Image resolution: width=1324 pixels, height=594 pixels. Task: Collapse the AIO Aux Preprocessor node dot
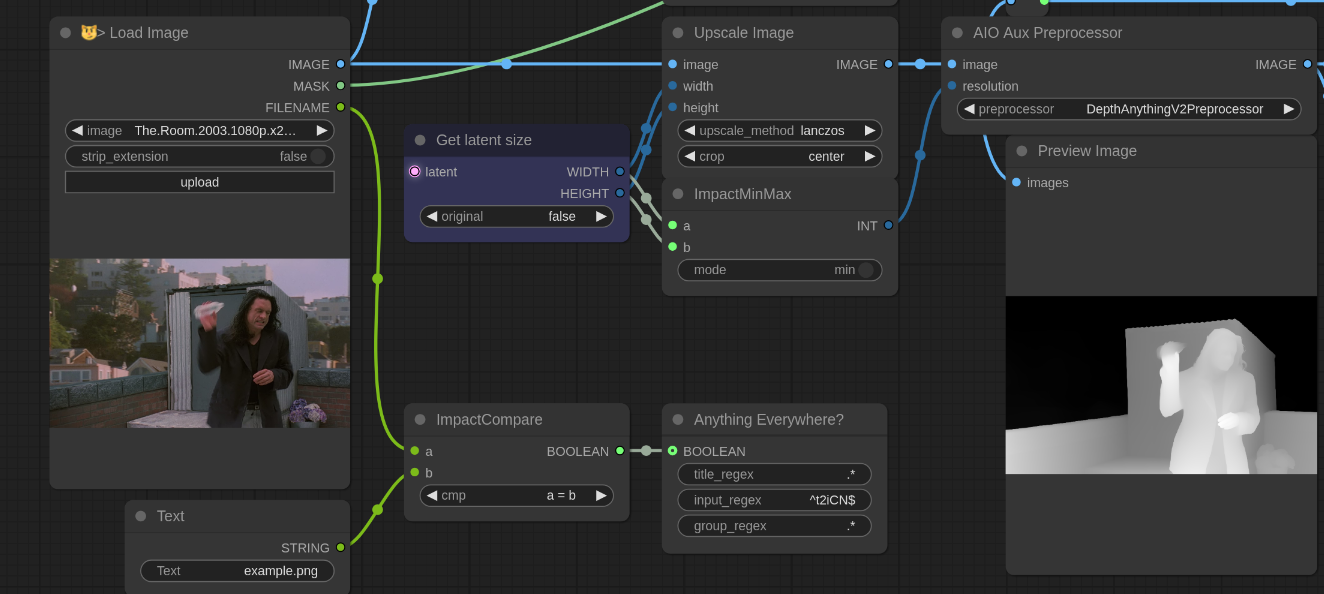[x=957, y=33]
